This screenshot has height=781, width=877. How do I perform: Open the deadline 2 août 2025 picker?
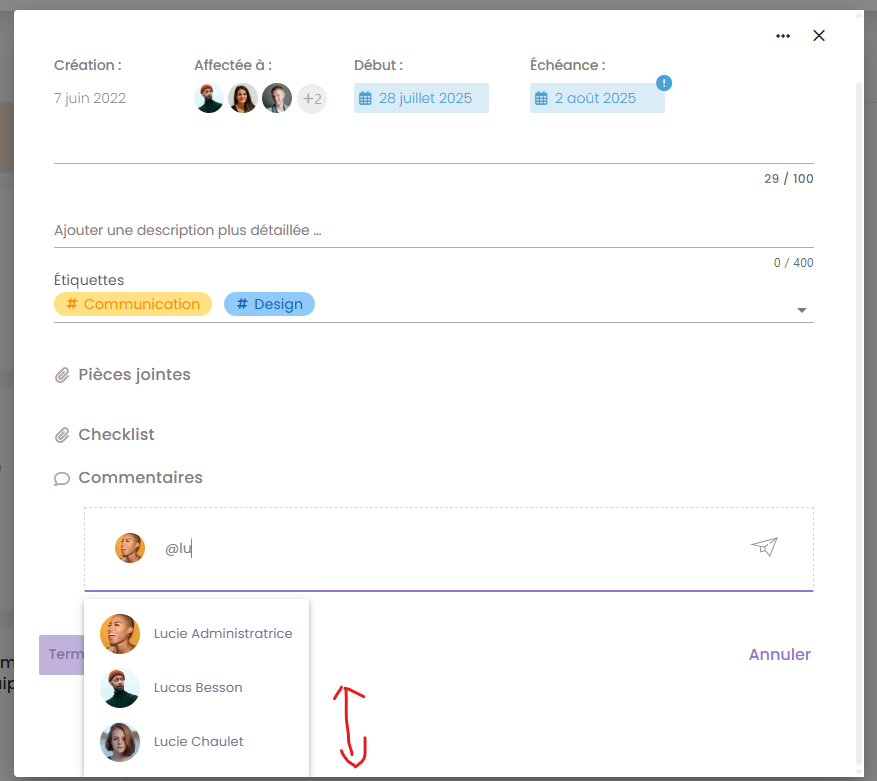(x=597, y=98)
